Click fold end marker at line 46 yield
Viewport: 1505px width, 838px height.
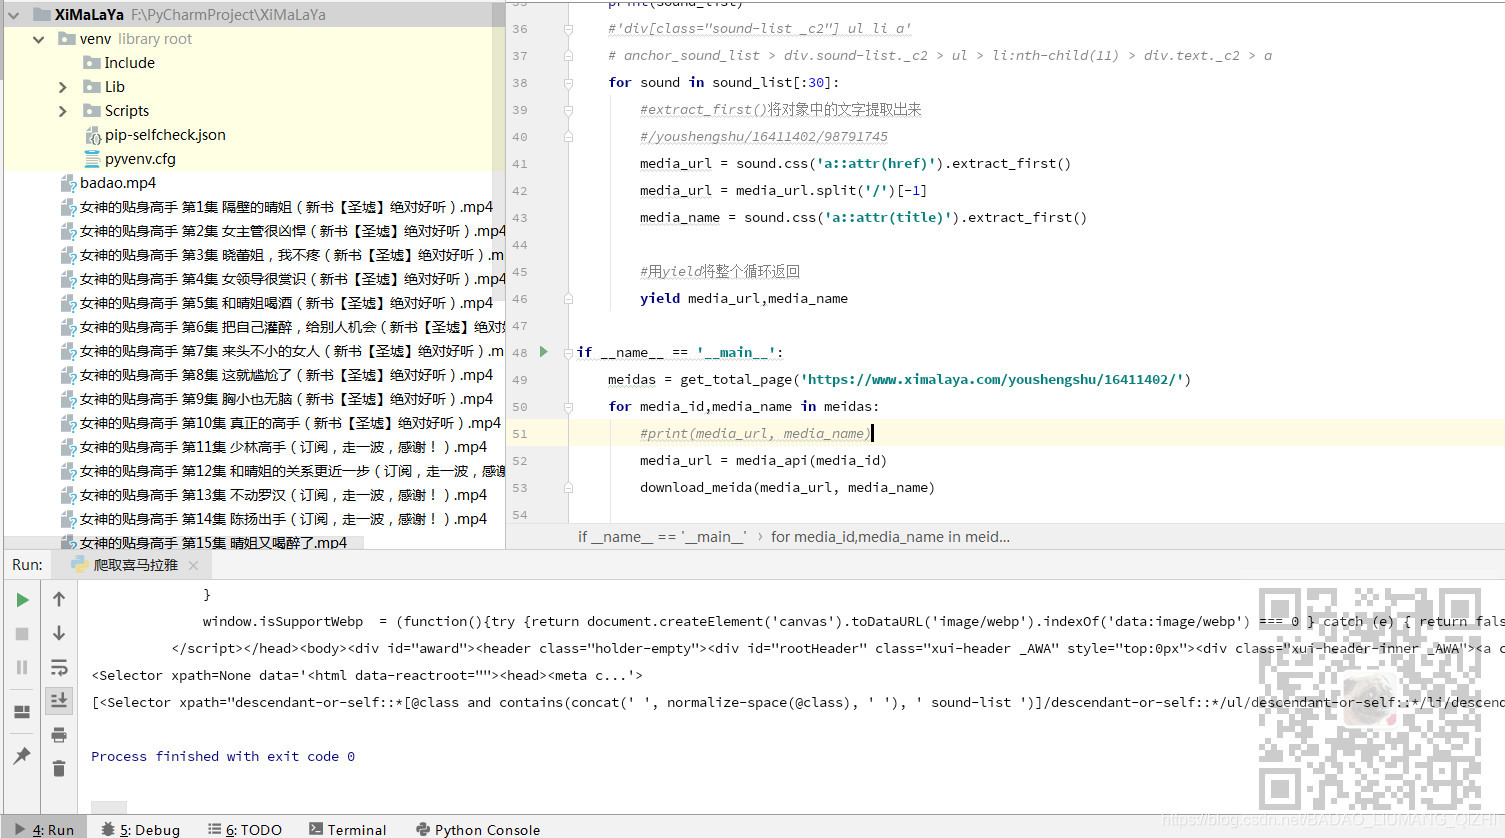pyautogui.click(x=568, y=299)
